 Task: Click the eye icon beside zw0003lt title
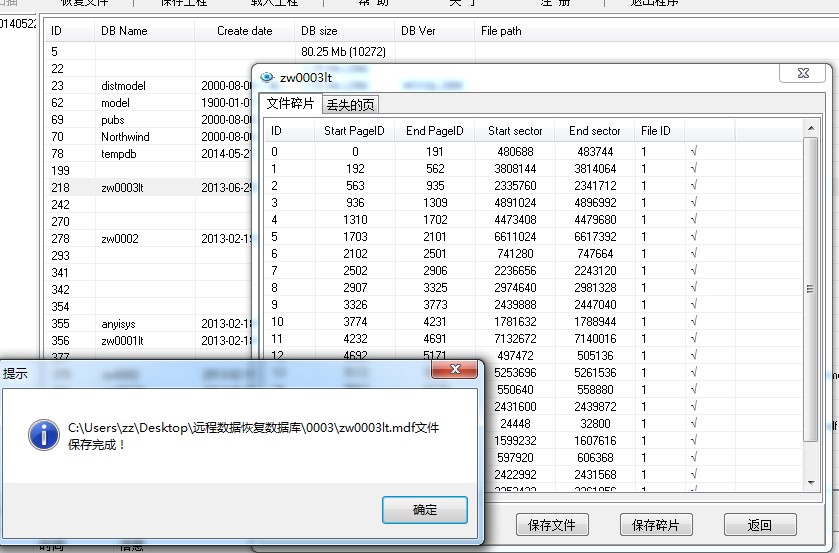pos(266,78)
